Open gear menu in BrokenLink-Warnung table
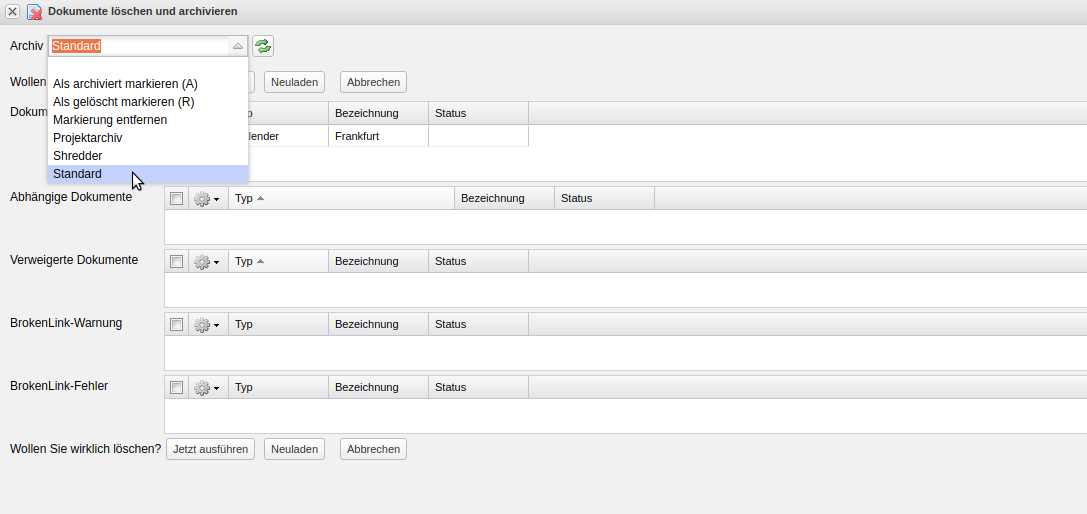1087x514 pixels. [206, 324]
